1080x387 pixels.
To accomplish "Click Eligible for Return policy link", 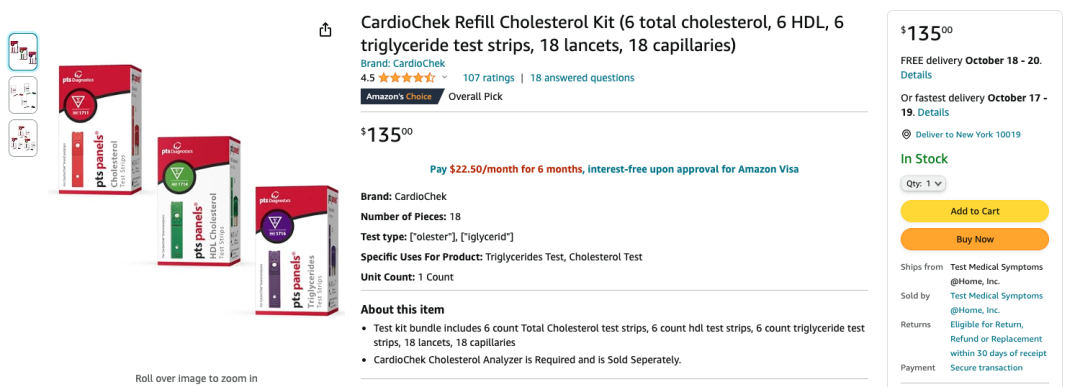I will pos(998,339).
